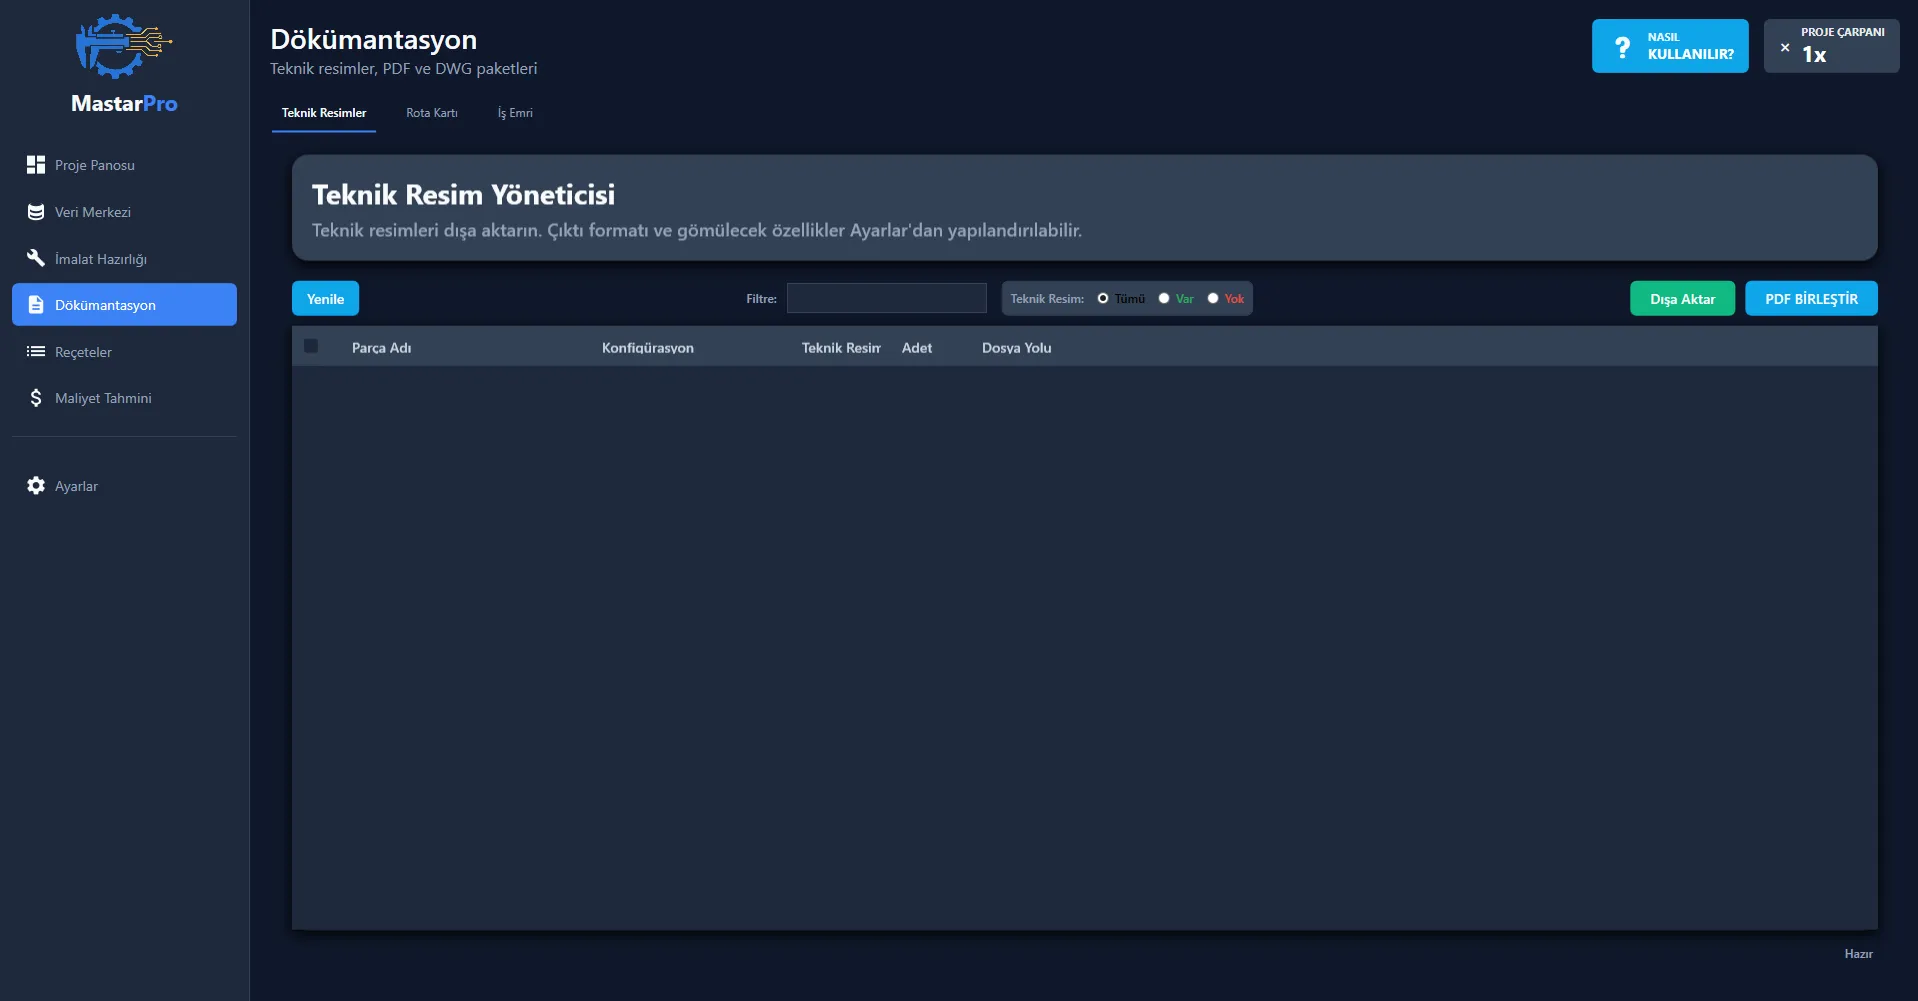The height and width of the screenshot is (1001, 1918).
Task: Open the Proje Çarpanı 1x multiplier
Action: (1830, 47)
